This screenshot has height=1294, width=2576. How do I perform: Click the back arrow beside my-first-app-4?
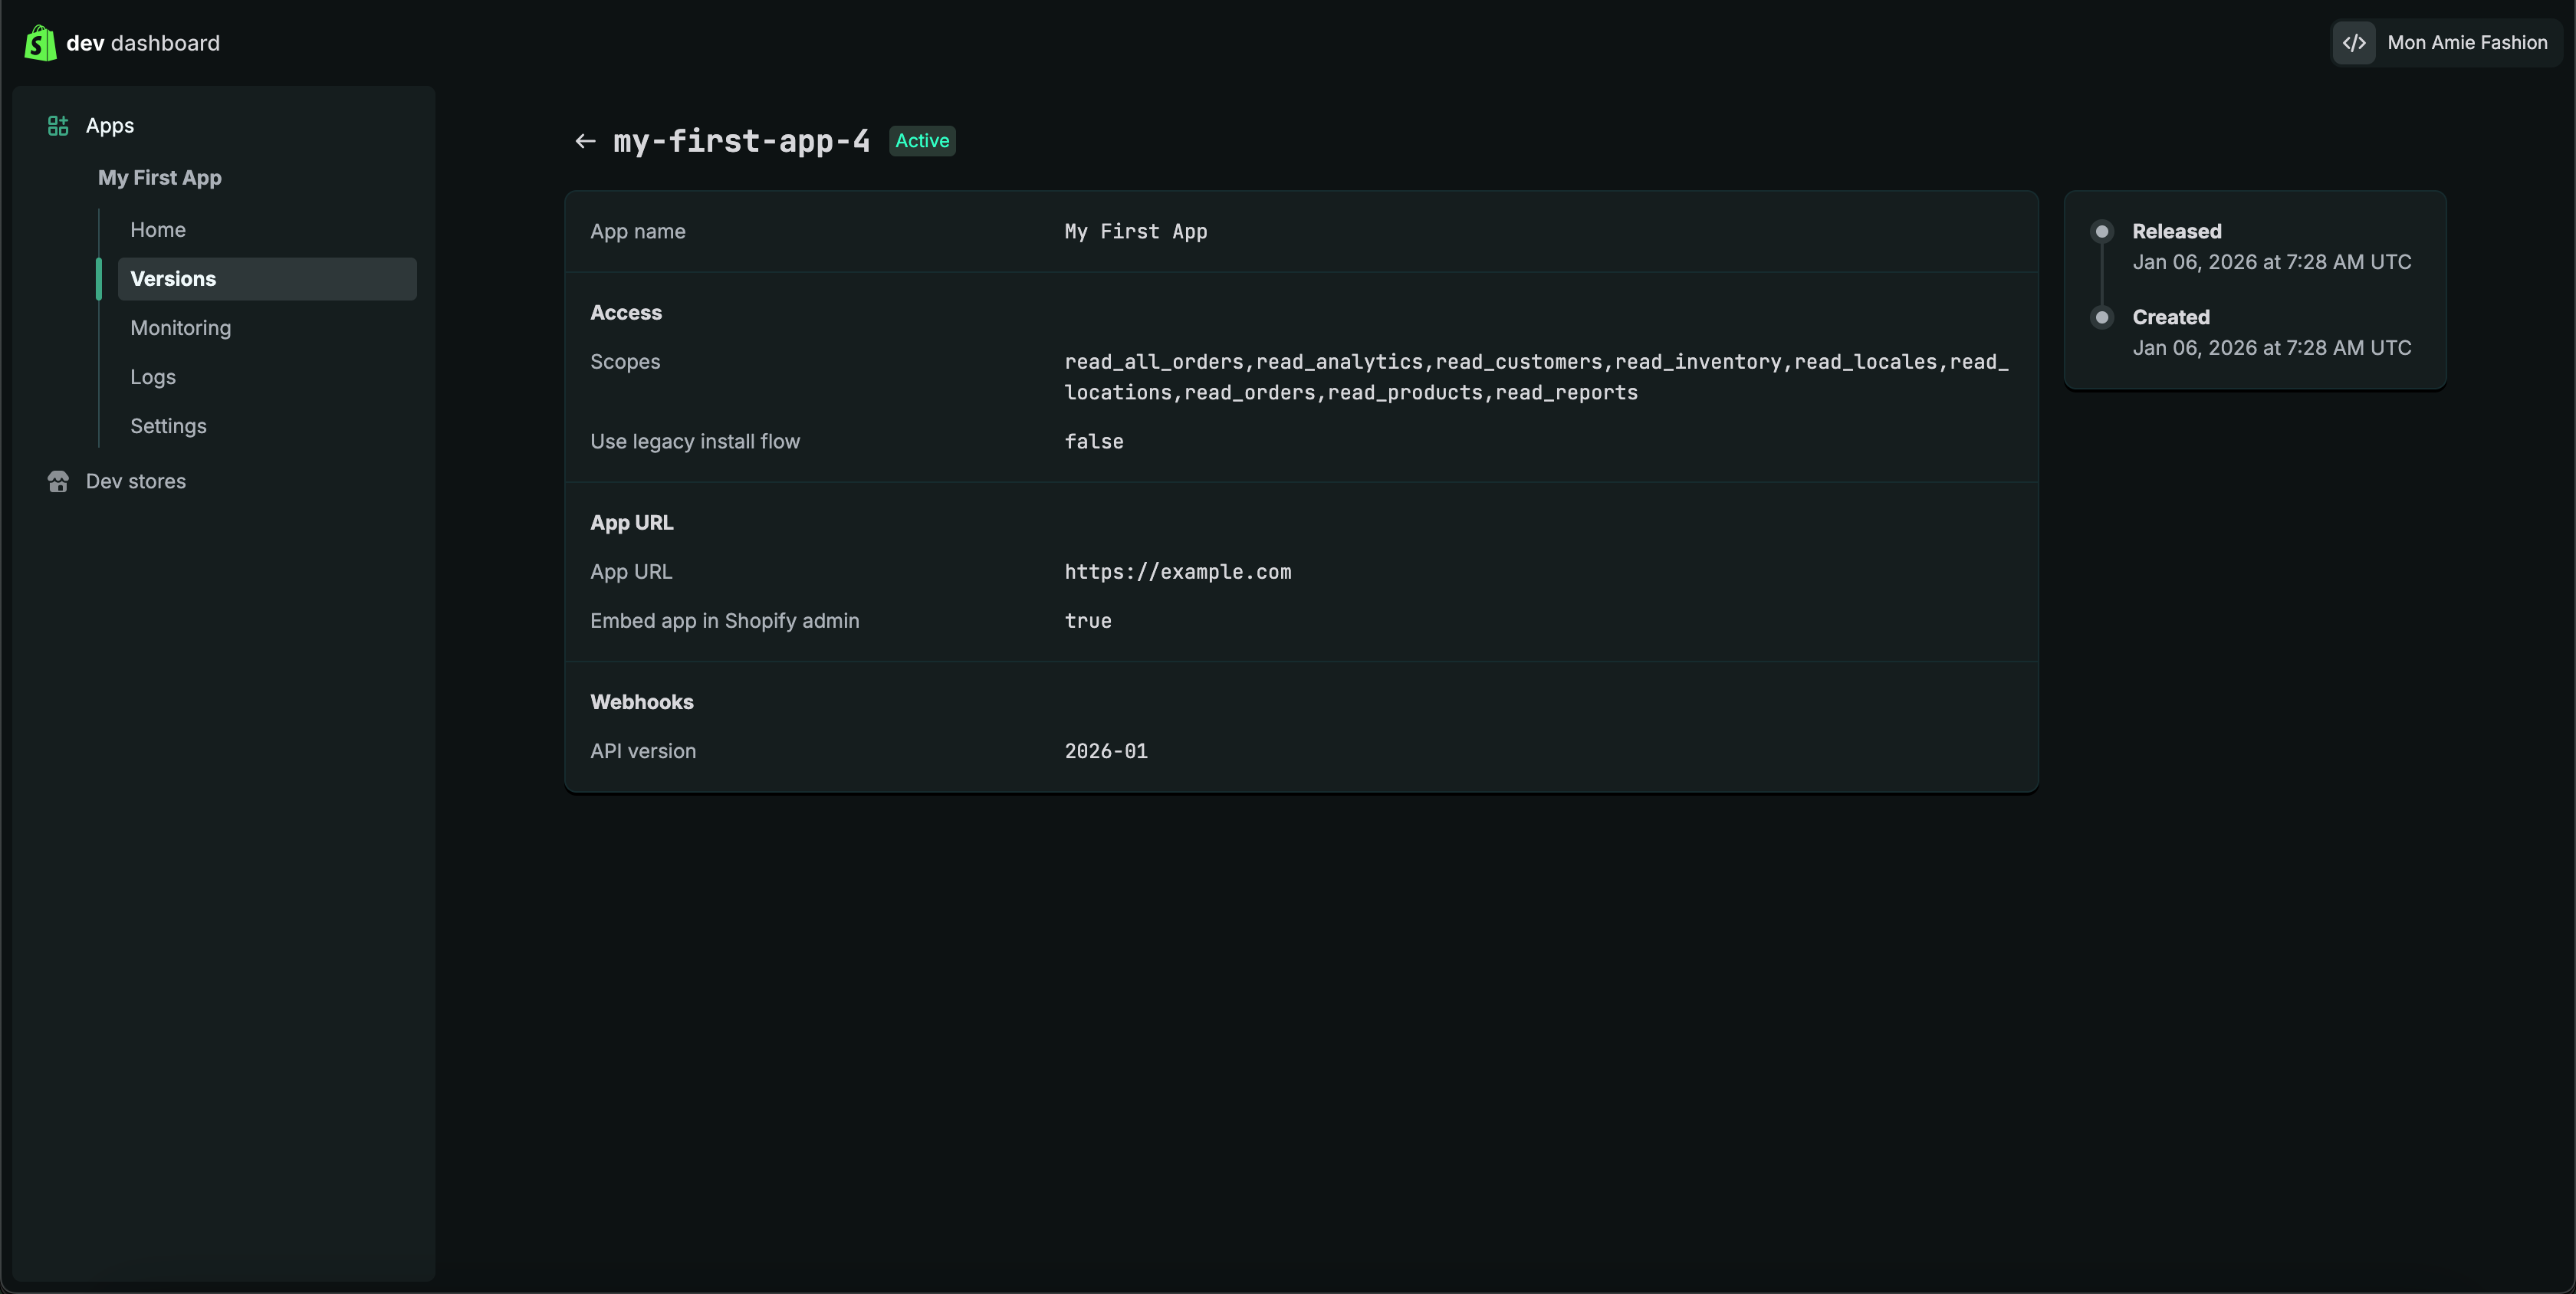(585, 142)
